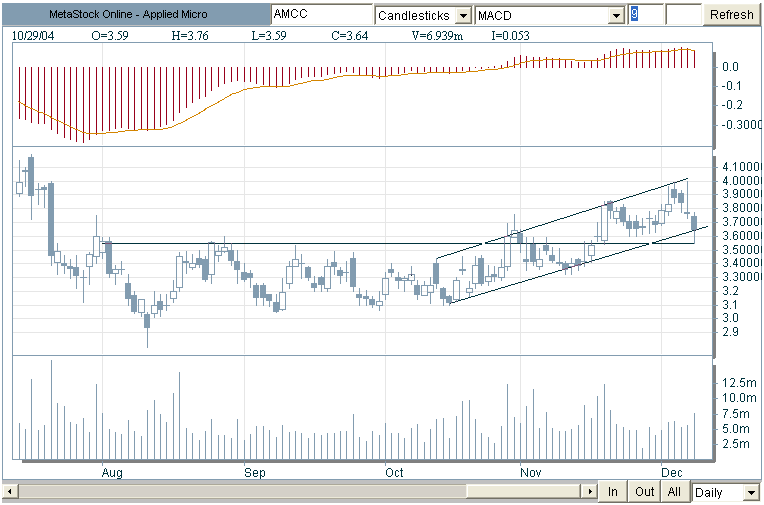764x505 pixels.
Task: Click the indicator value I=0.053
Action: pyautogui.click(x=510, y=36)
